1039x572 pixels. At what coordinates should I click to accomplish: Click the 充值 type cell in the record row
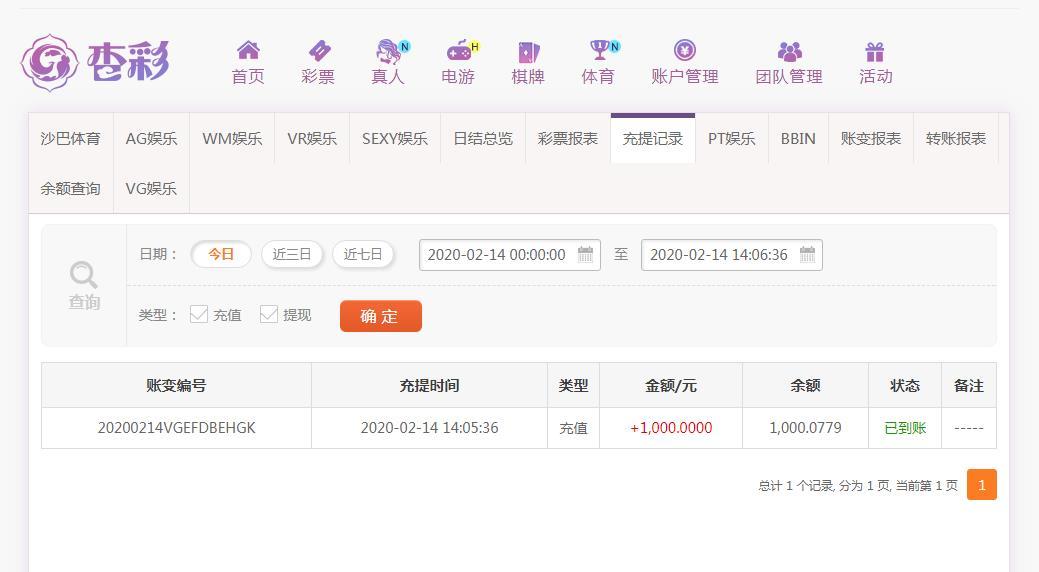pos(573,428)
